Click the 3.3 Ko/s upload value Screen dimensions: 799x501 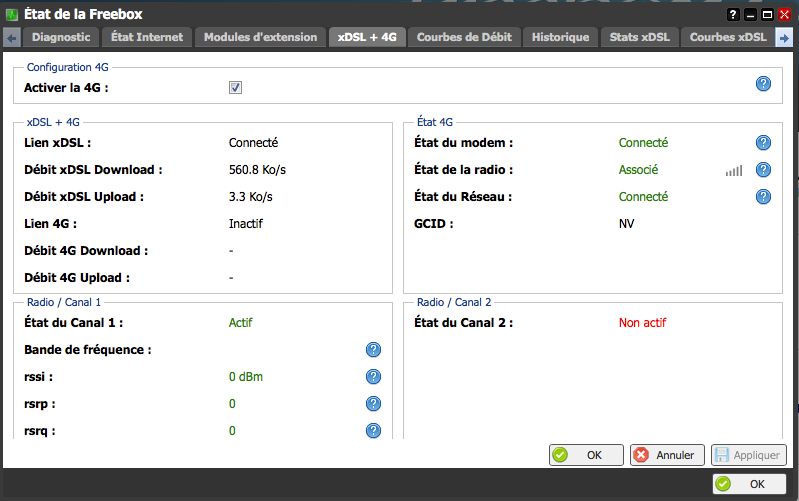[x=251, y=197]
